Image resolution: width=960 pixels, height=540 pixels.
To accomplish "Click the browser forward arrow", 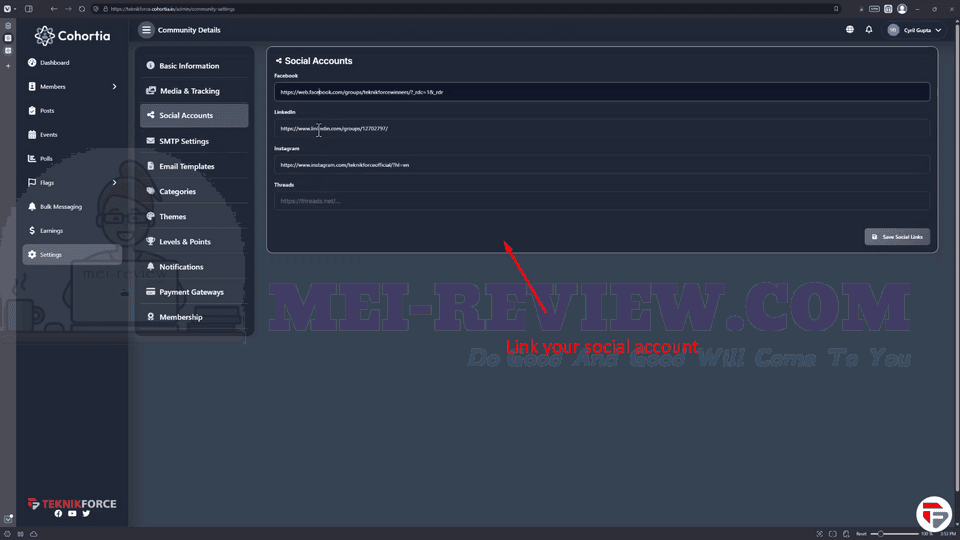I will click(x=68, y=9).
